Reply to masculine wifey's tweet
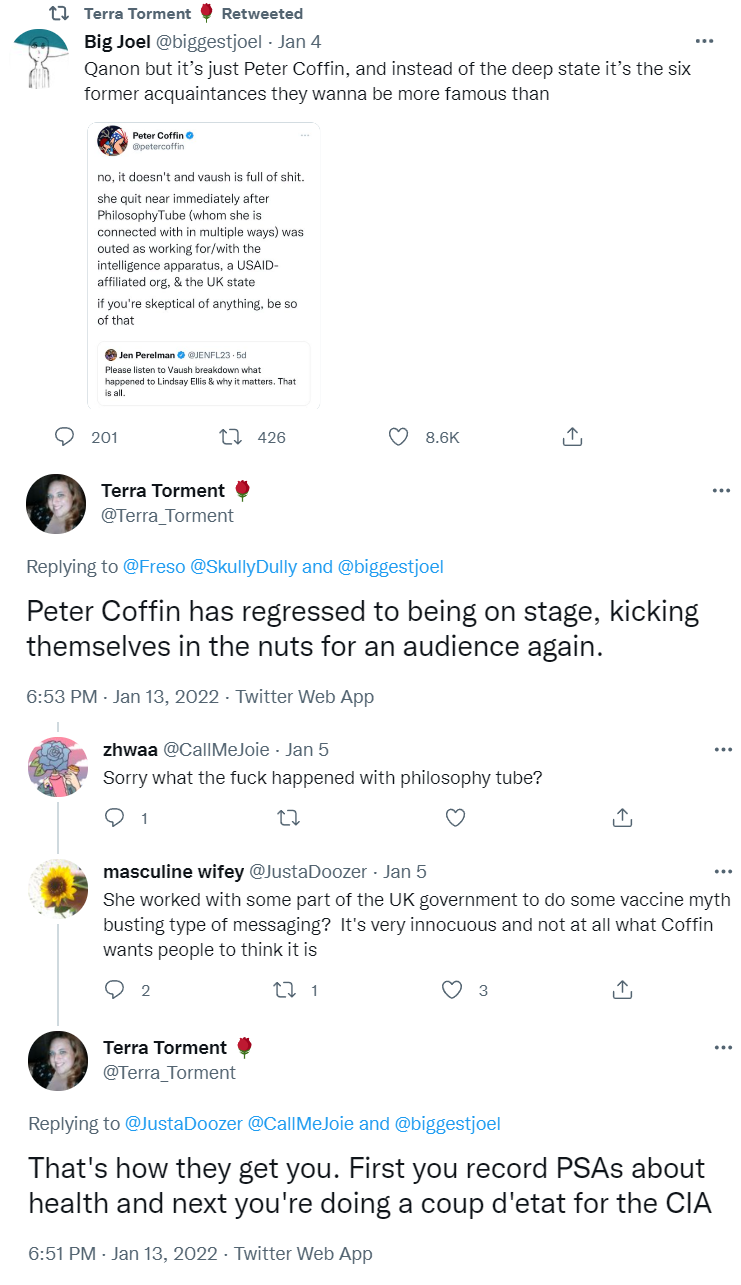This screenshot has height=1285, width=741. [x=115, y=990]
